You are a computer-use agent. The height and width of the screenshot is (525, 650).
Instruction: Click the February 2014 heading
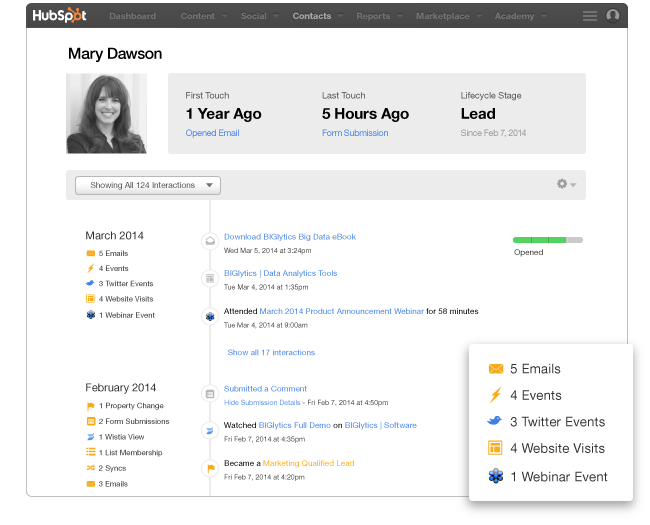tap(121, 387)
